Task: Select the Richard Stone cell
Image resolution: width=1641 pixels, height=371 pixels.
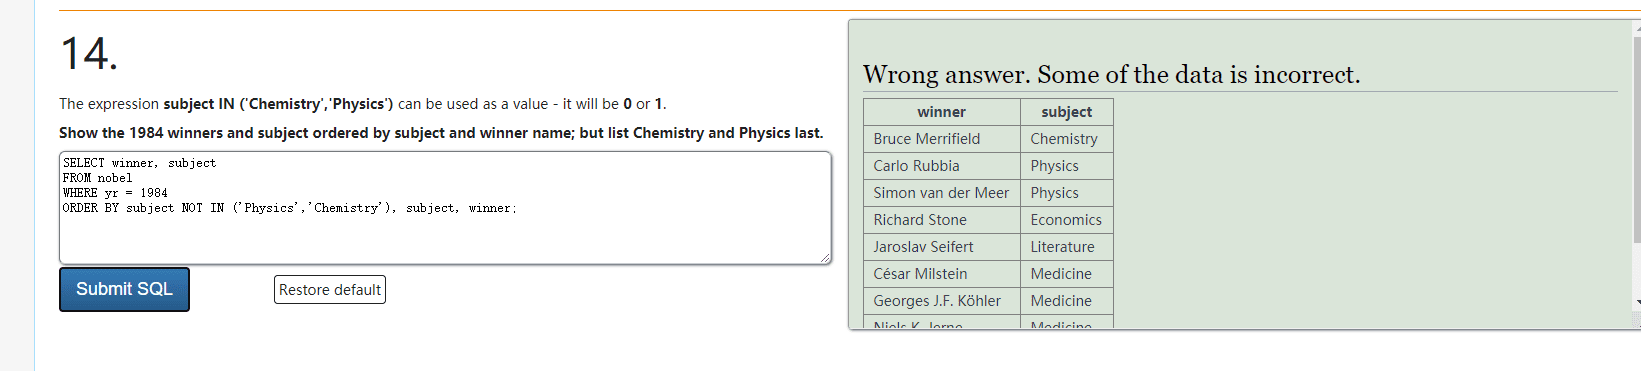Action: tap(942, 220)
